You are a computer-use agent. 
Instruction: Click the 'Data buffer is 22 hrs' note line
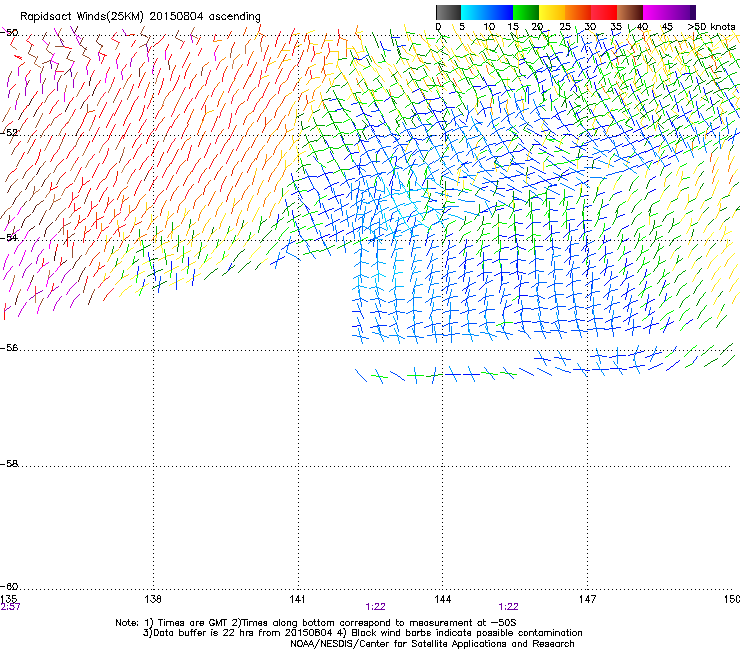click(362, 633)
